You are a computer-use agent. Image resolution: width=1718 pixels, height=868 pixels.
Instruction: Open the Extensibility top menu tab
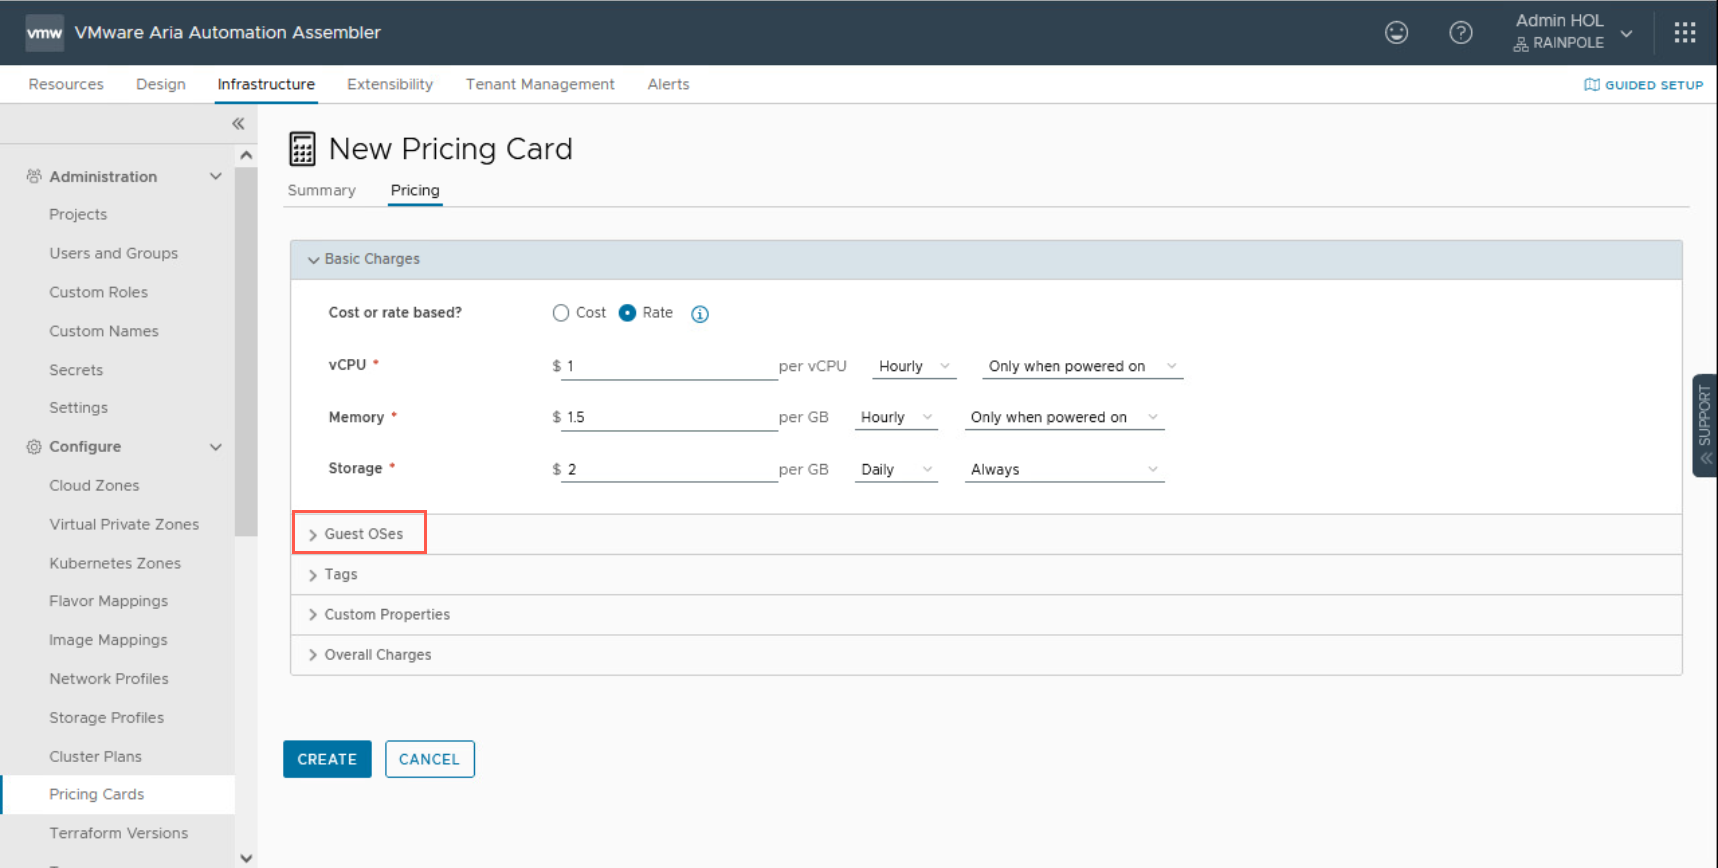pyautogui.click(x=389, y=85)
